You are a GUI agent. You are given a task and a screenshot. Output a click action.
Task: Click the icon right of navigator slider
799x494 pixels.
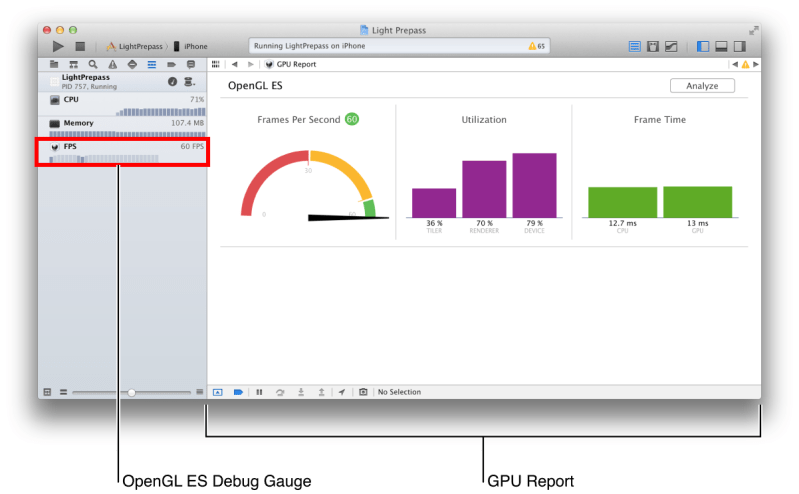click(x=200, y=392)
